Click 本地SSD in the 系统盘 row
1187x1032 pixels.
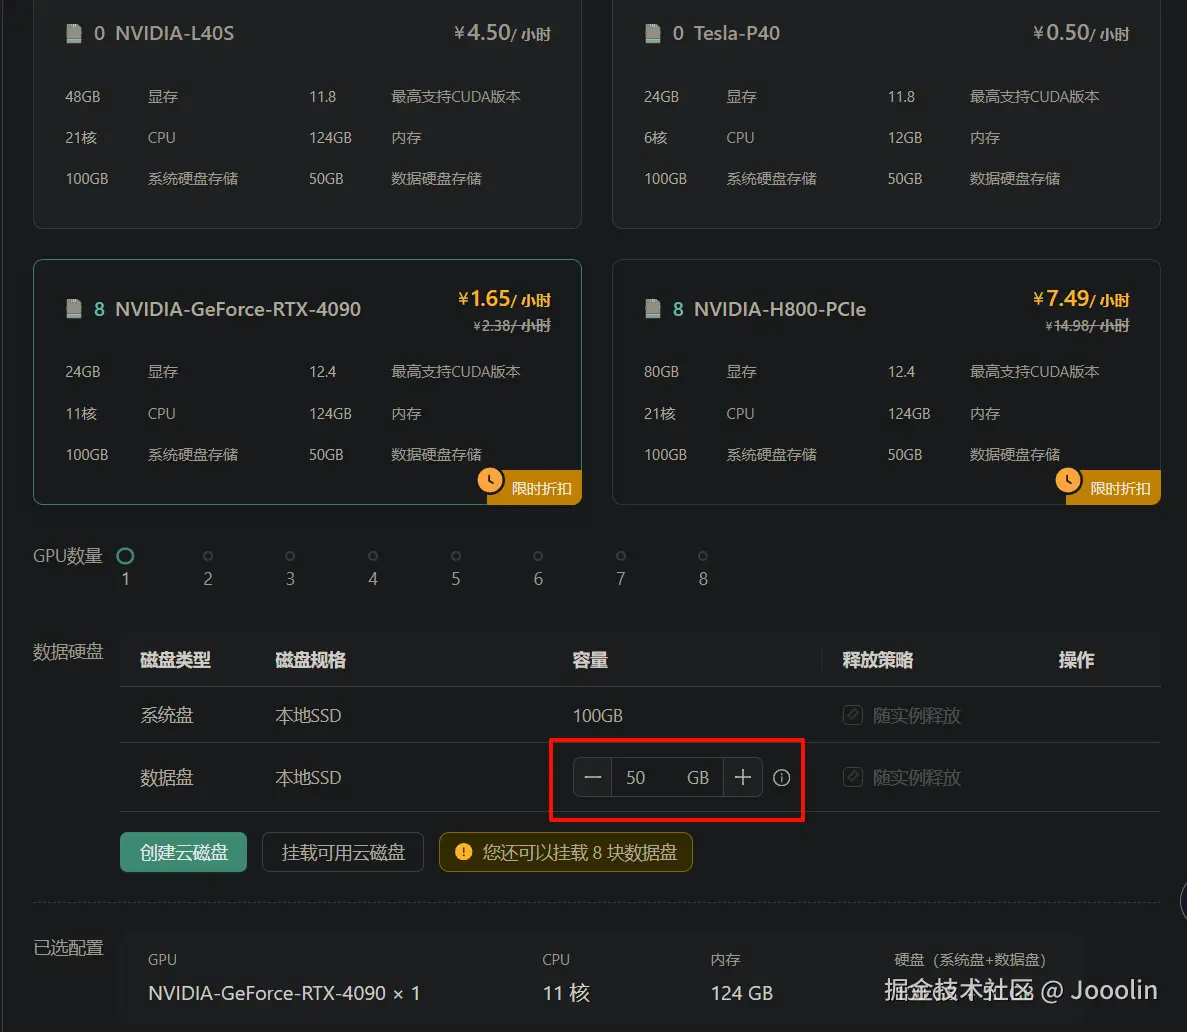pos(308,716)
